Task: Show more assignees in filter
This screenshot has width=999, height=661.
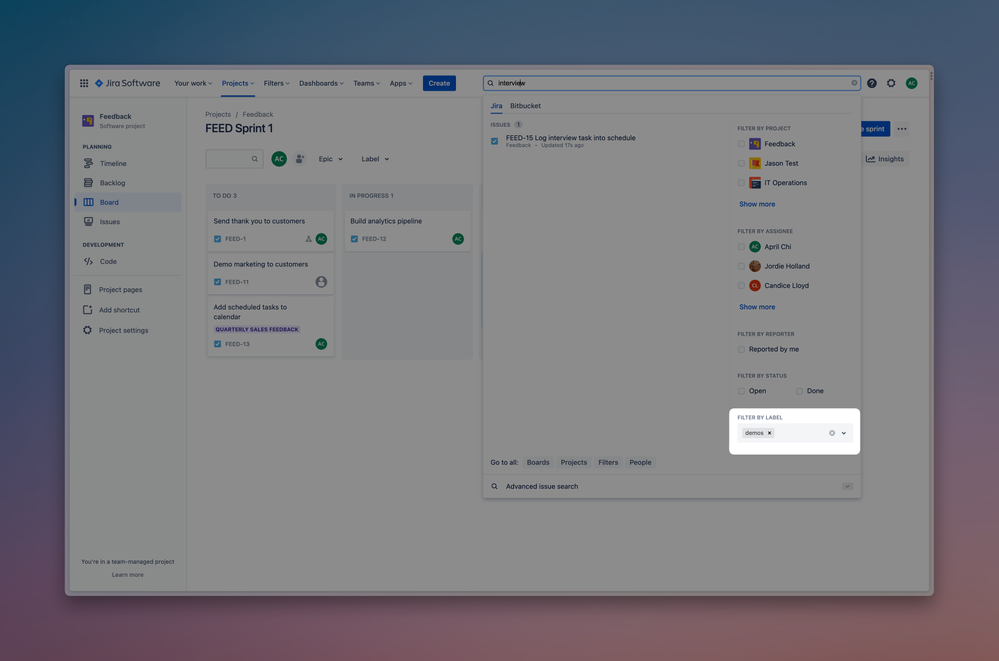Action: click(x=757, y=307)
